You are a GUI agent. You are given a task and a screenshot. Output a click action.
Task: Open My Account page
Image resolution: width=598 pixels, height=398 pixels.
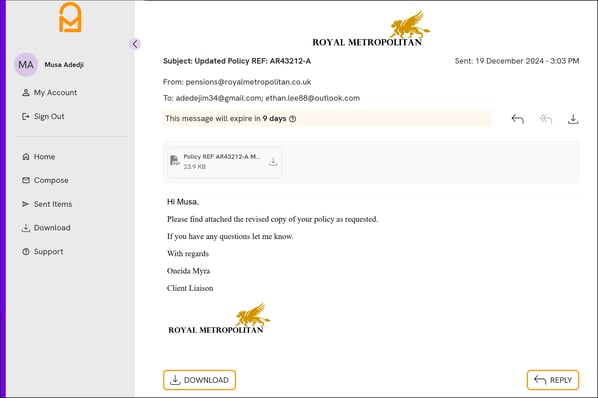pyautogui.click(x=50, y=92)
